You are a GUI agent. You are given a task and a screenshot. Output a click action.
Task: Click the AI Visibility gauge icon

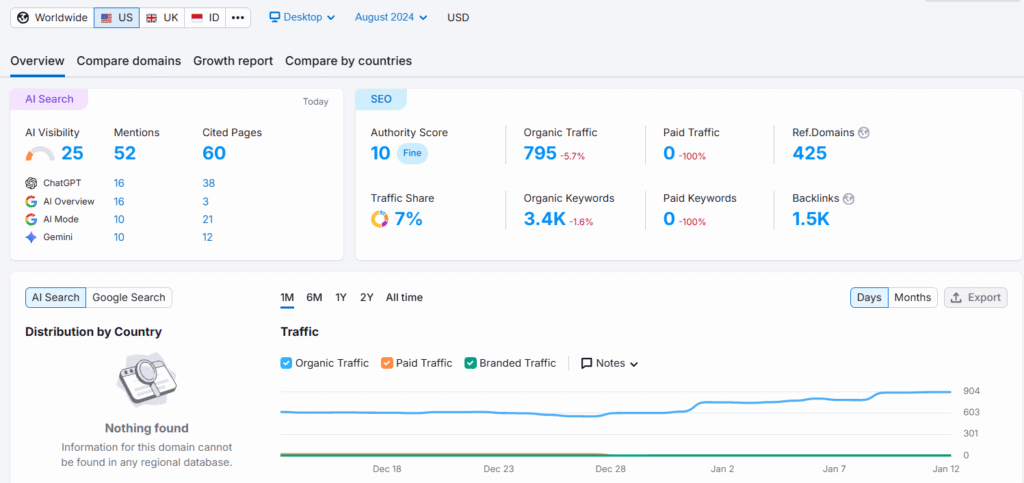click(x=40, y=154)
